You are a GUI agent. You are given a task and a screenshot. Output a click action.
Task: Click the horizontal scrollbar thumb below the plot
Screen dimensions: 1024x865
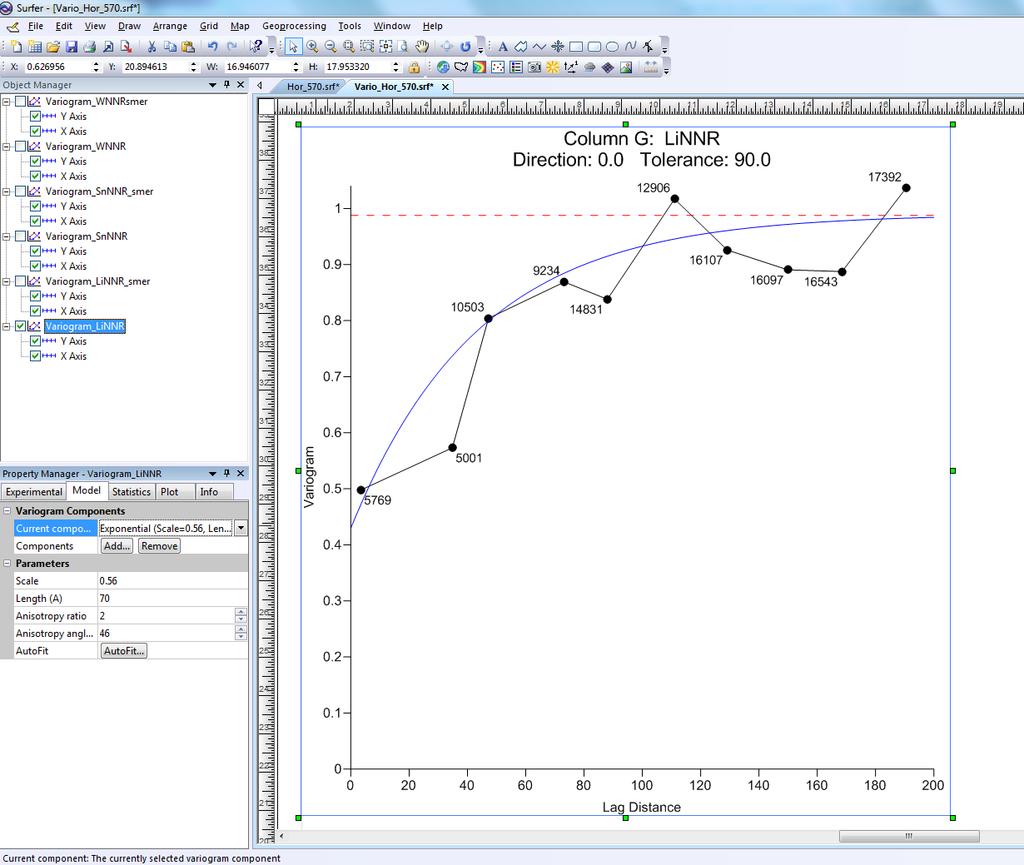(908, 836)
